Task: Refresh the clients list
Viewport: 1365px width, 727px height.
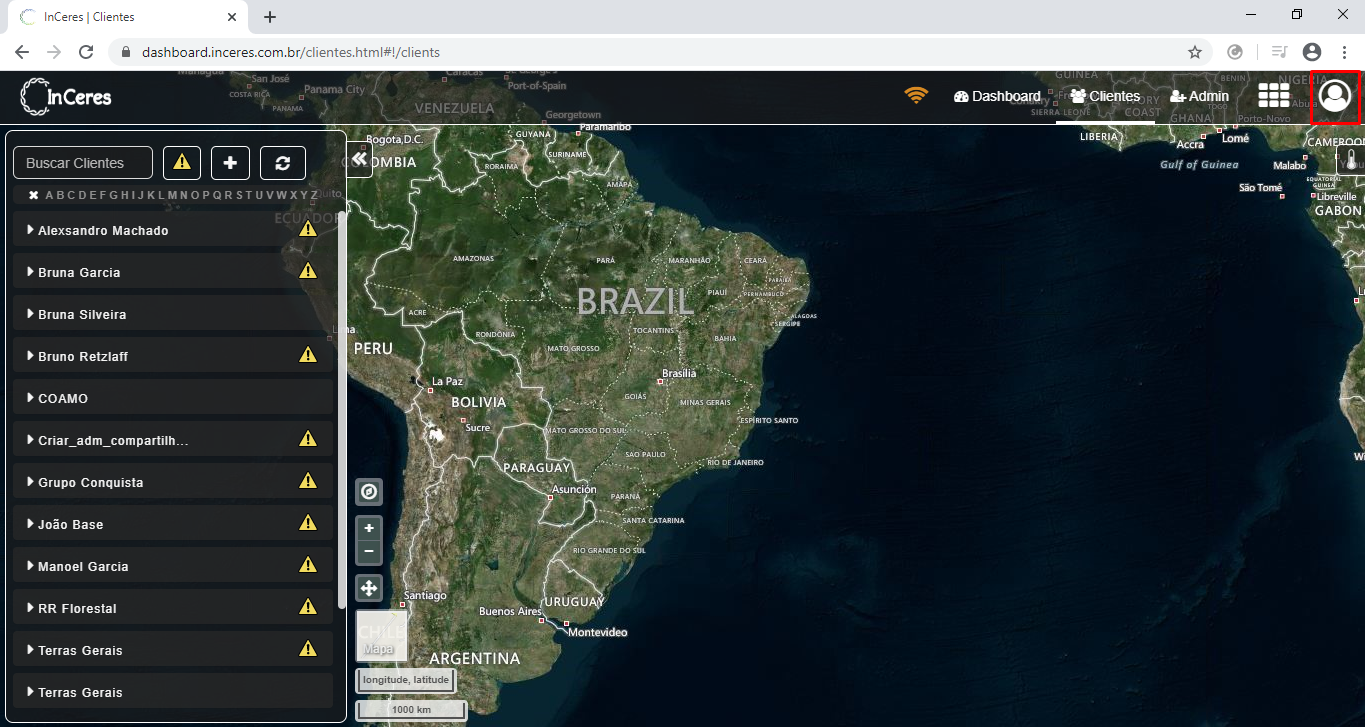Action: click(283, 162)
